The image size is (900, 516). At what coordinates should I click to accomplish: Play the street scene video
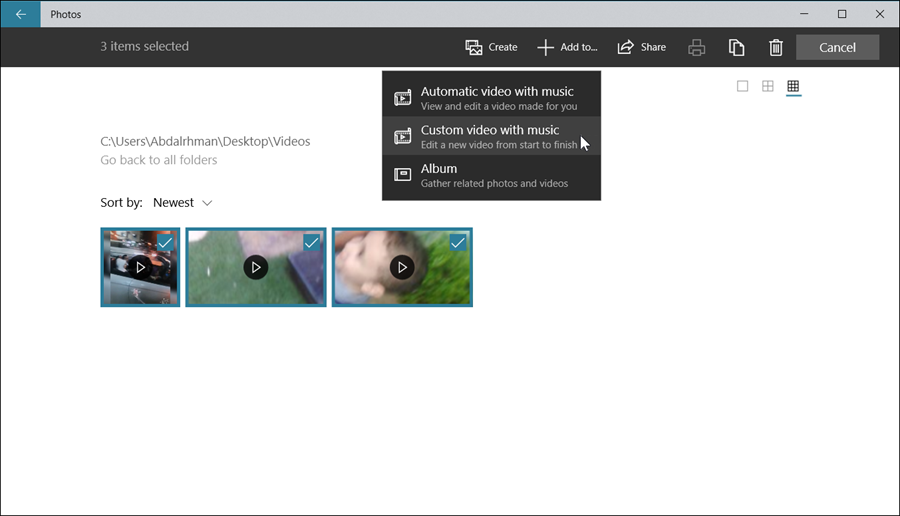click(140, 267)
